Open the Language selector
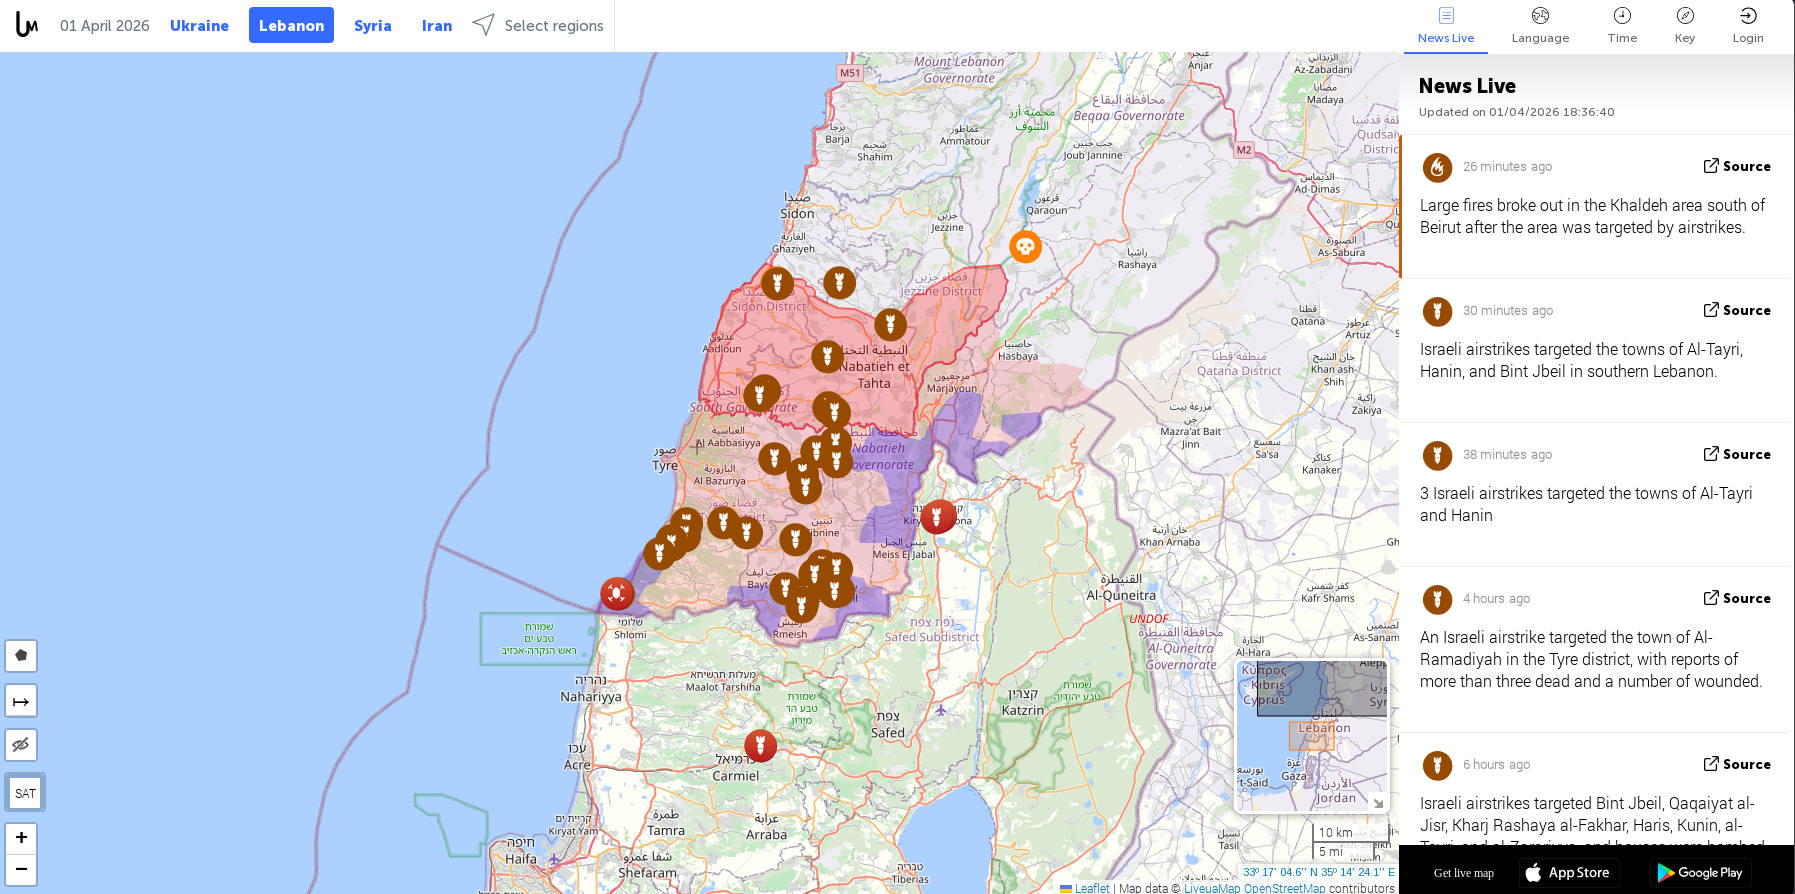 (x=1540, y=26)
